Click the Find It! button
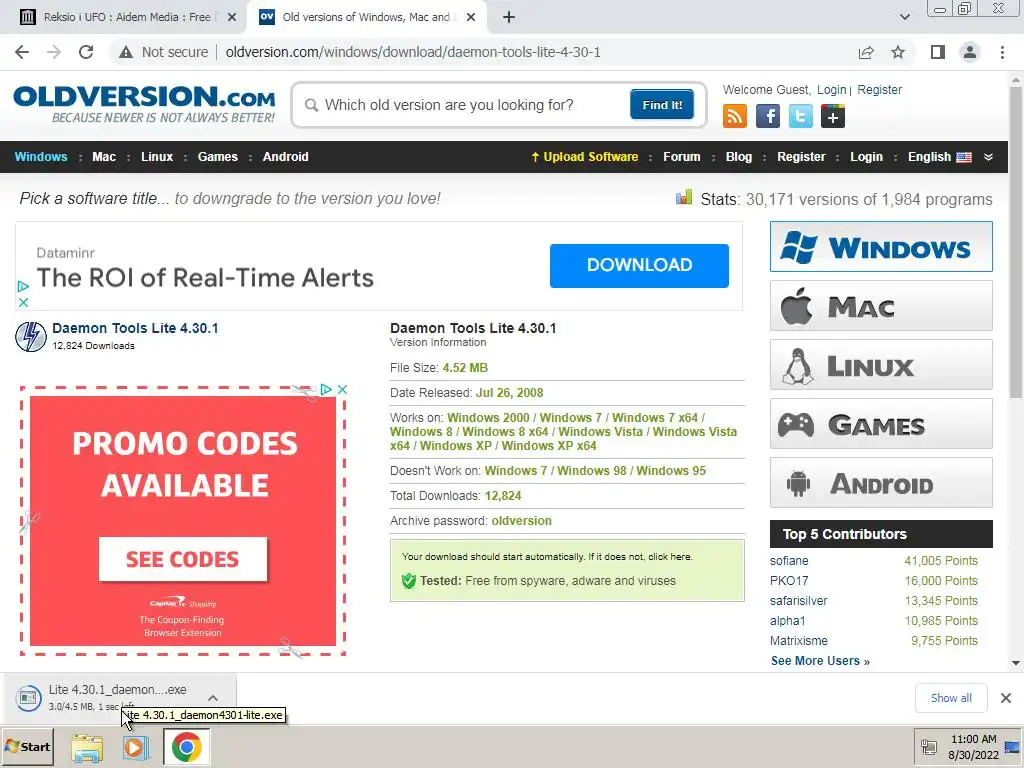This screenshot has width=1024, height=768. [x=662, y=104]
